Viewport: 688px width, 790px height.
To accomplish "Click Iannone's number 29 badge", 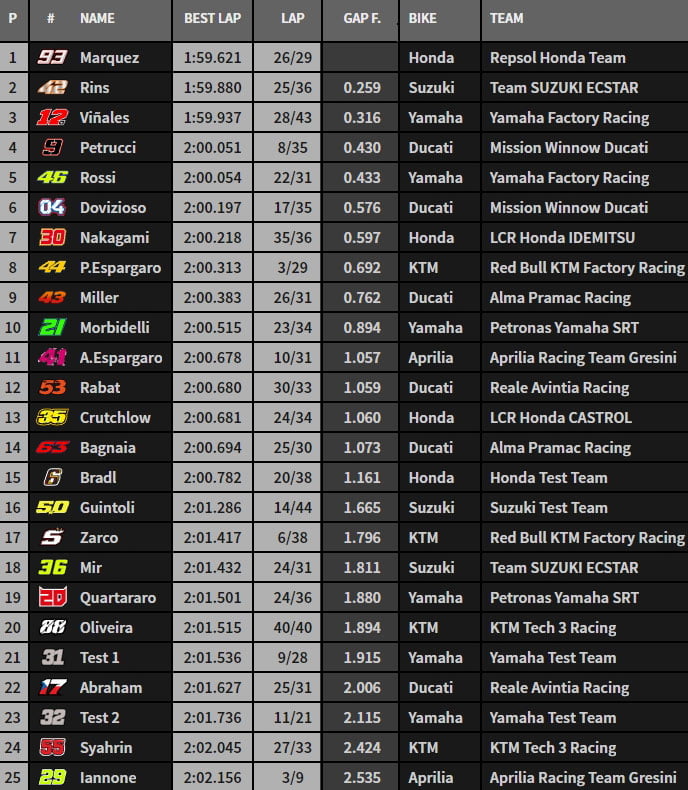I will pyautogui.click(x=51, y=778).
